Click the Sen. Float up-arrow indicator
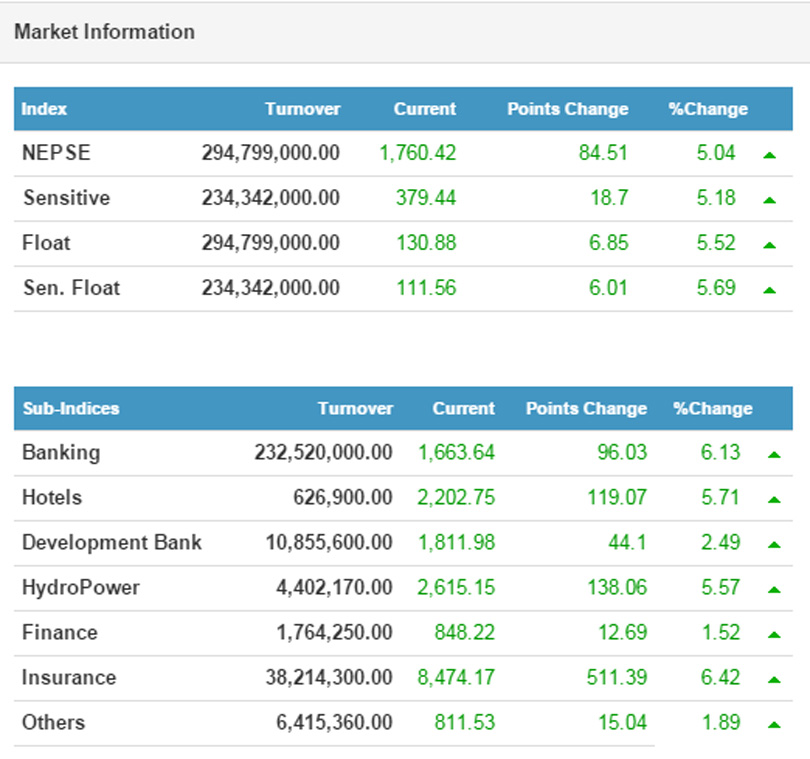The image size is (810, 759). tap(769, 290)
